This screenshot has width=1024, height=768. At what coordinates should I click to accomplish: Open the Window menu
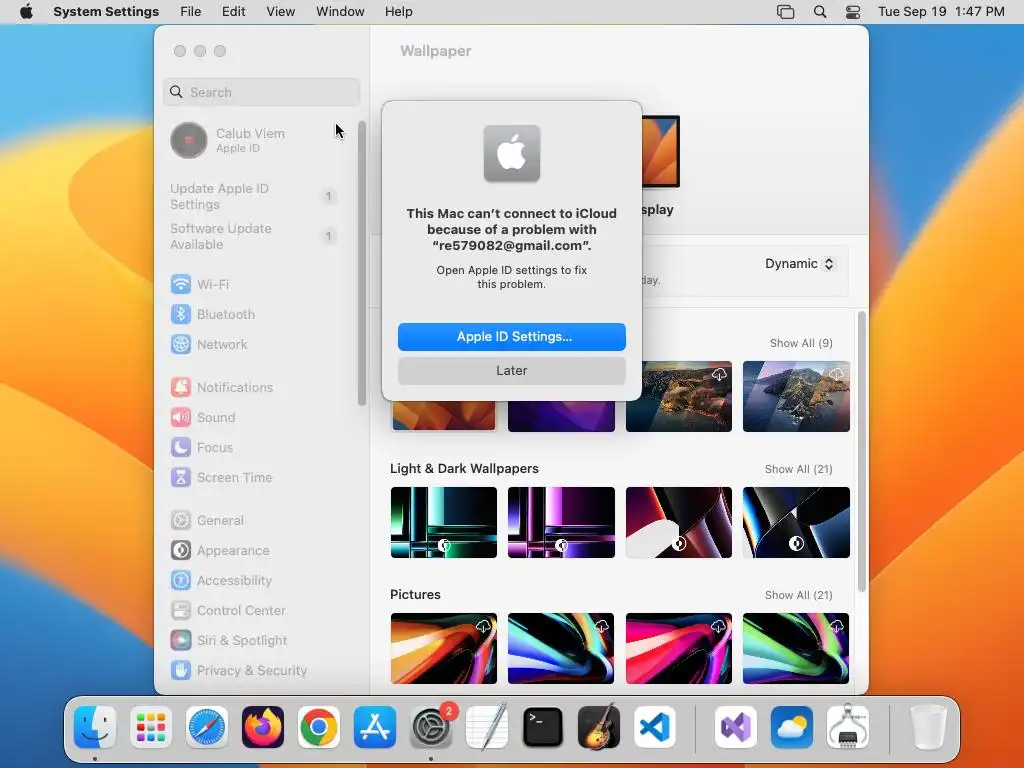(340, 12)
